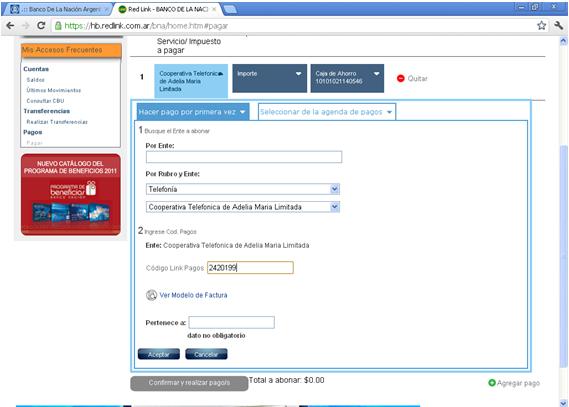Click Confirmar y realizar pago/s button
The width and height of the screenshot is (569, 407).
pos(189,383)
